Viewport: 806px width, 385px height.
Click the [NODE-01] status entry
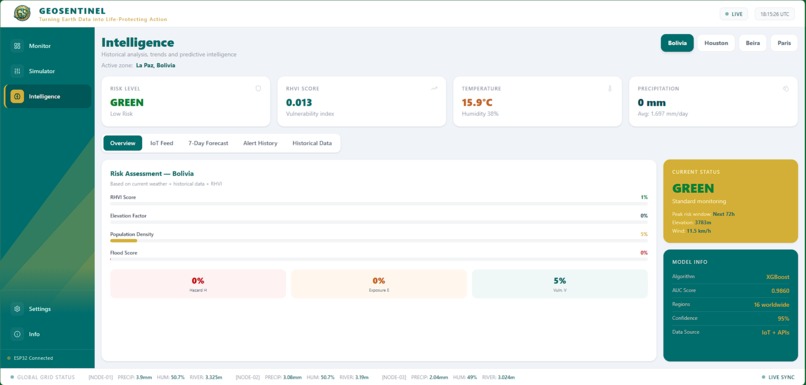(155, 377)
